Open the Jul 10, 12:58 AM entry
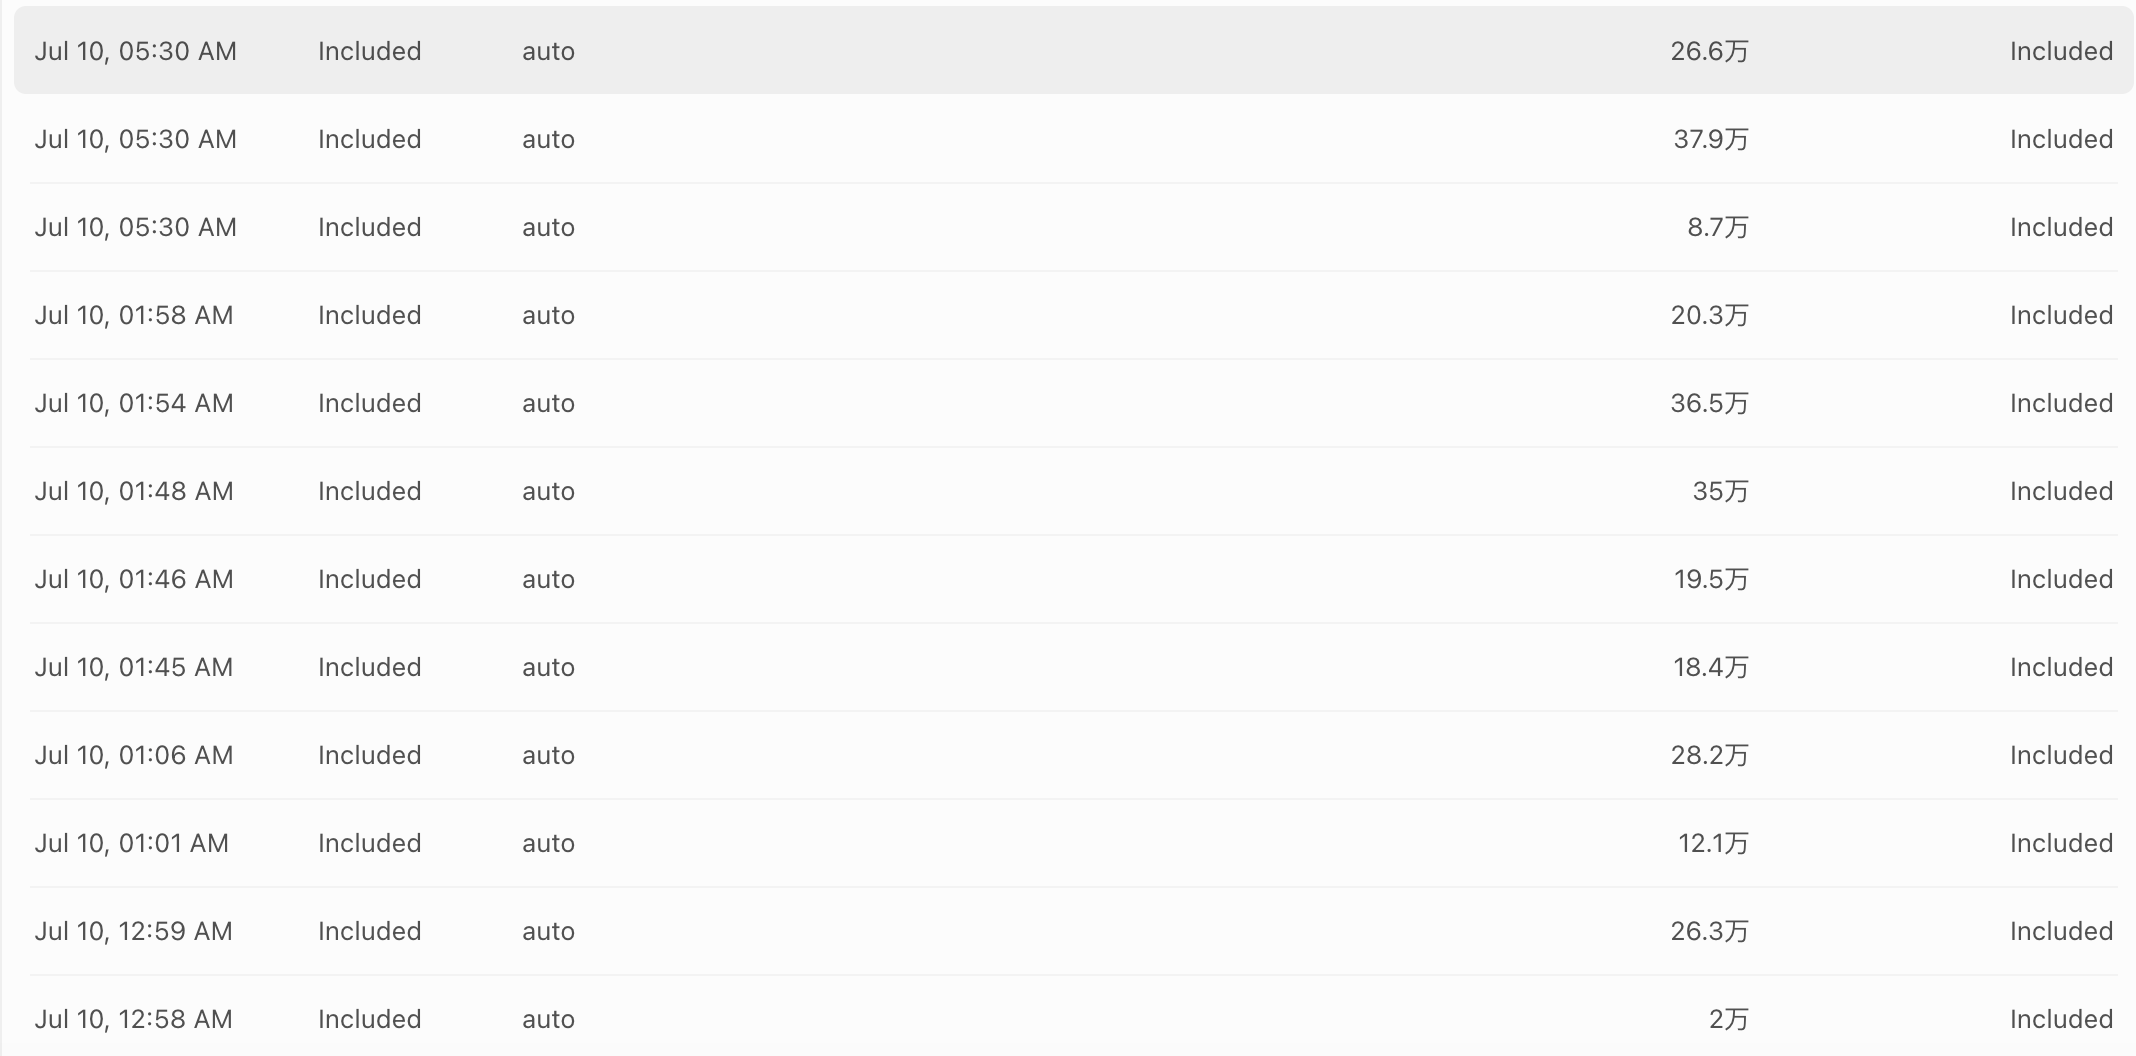 [x=1073, y=1019]
